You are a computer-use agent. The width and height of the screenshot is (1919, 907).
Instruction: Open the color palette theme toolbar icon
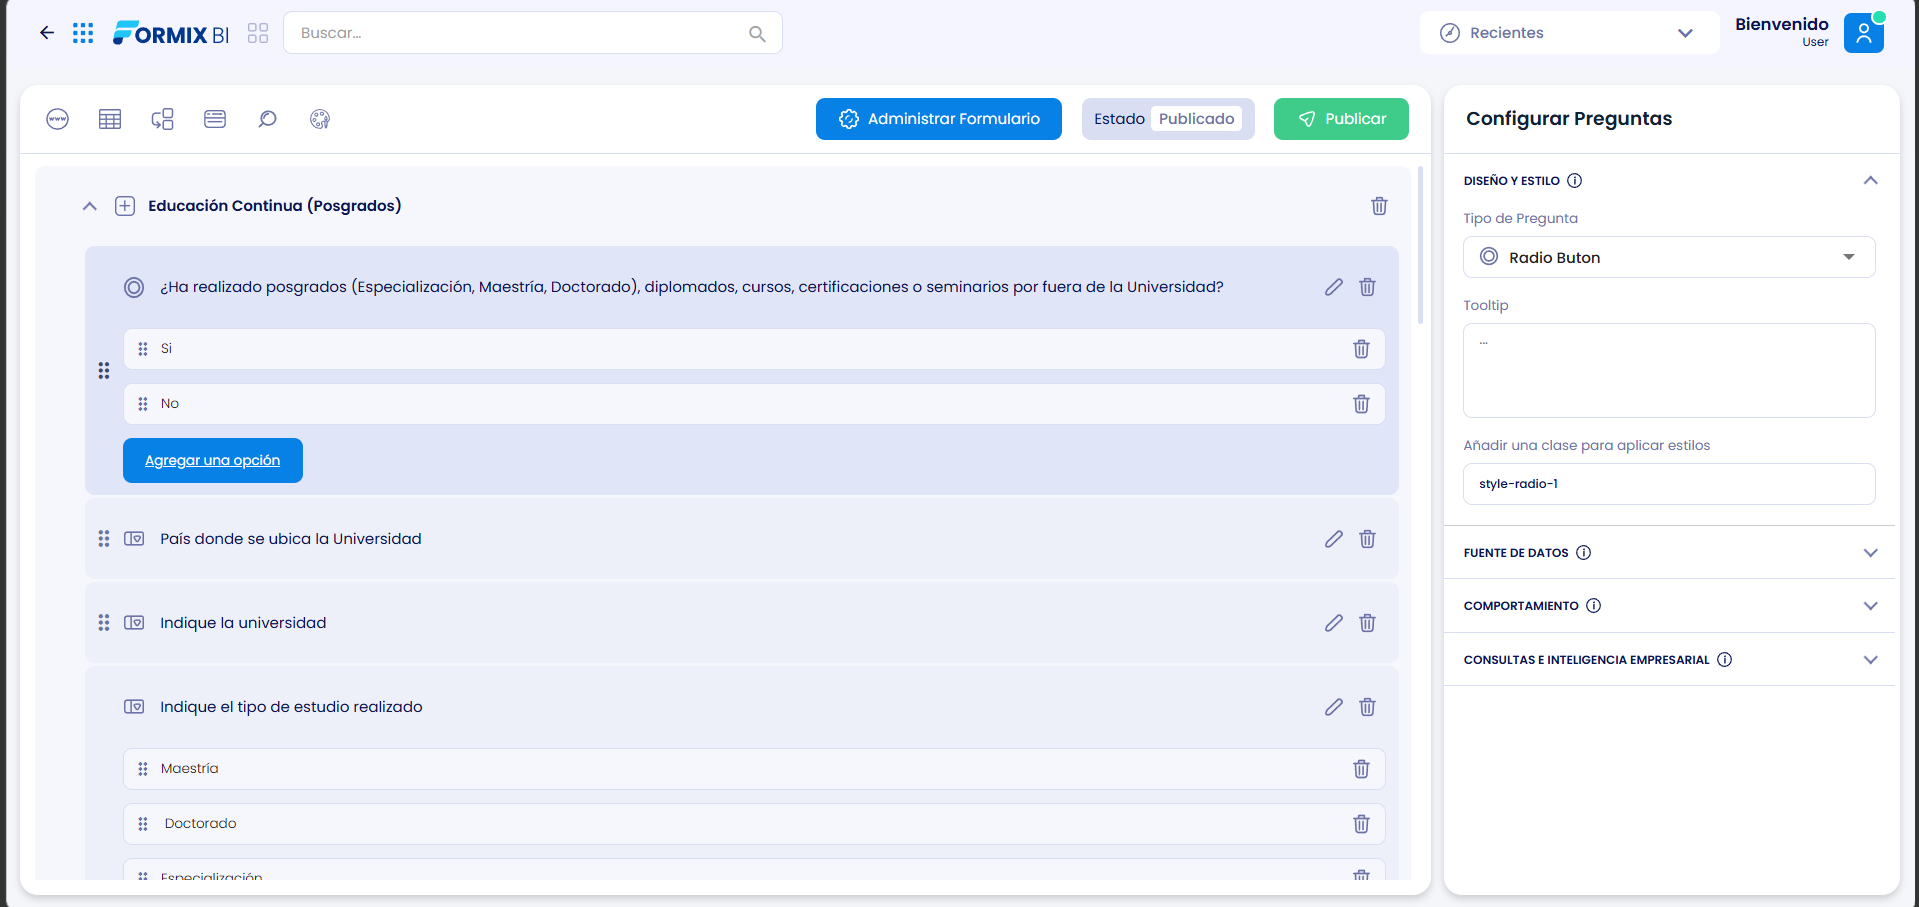320,119
